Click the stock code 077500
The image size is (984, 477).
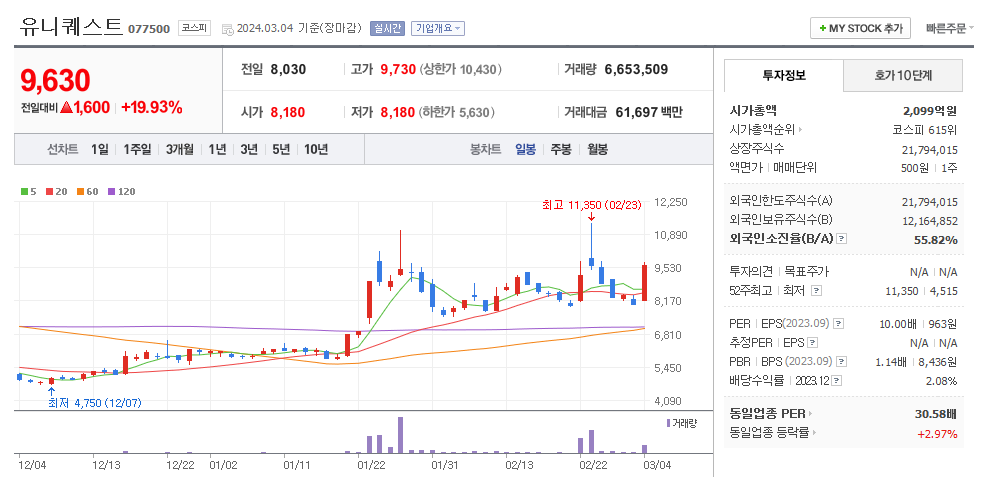tap(149, 29)
